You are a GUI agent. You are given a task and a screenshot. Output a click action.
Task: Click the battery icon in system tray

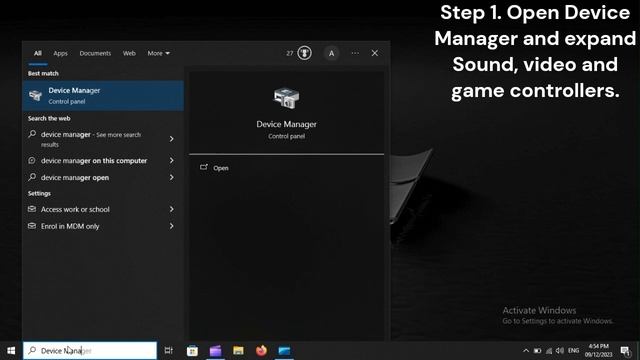tap(538, 351)
